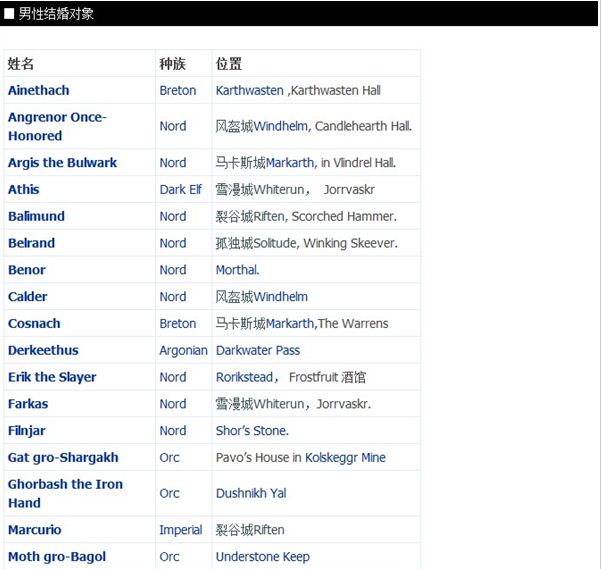Click the Cosnach name link
This screenshot has width=601, height=569.
point(34,323)
